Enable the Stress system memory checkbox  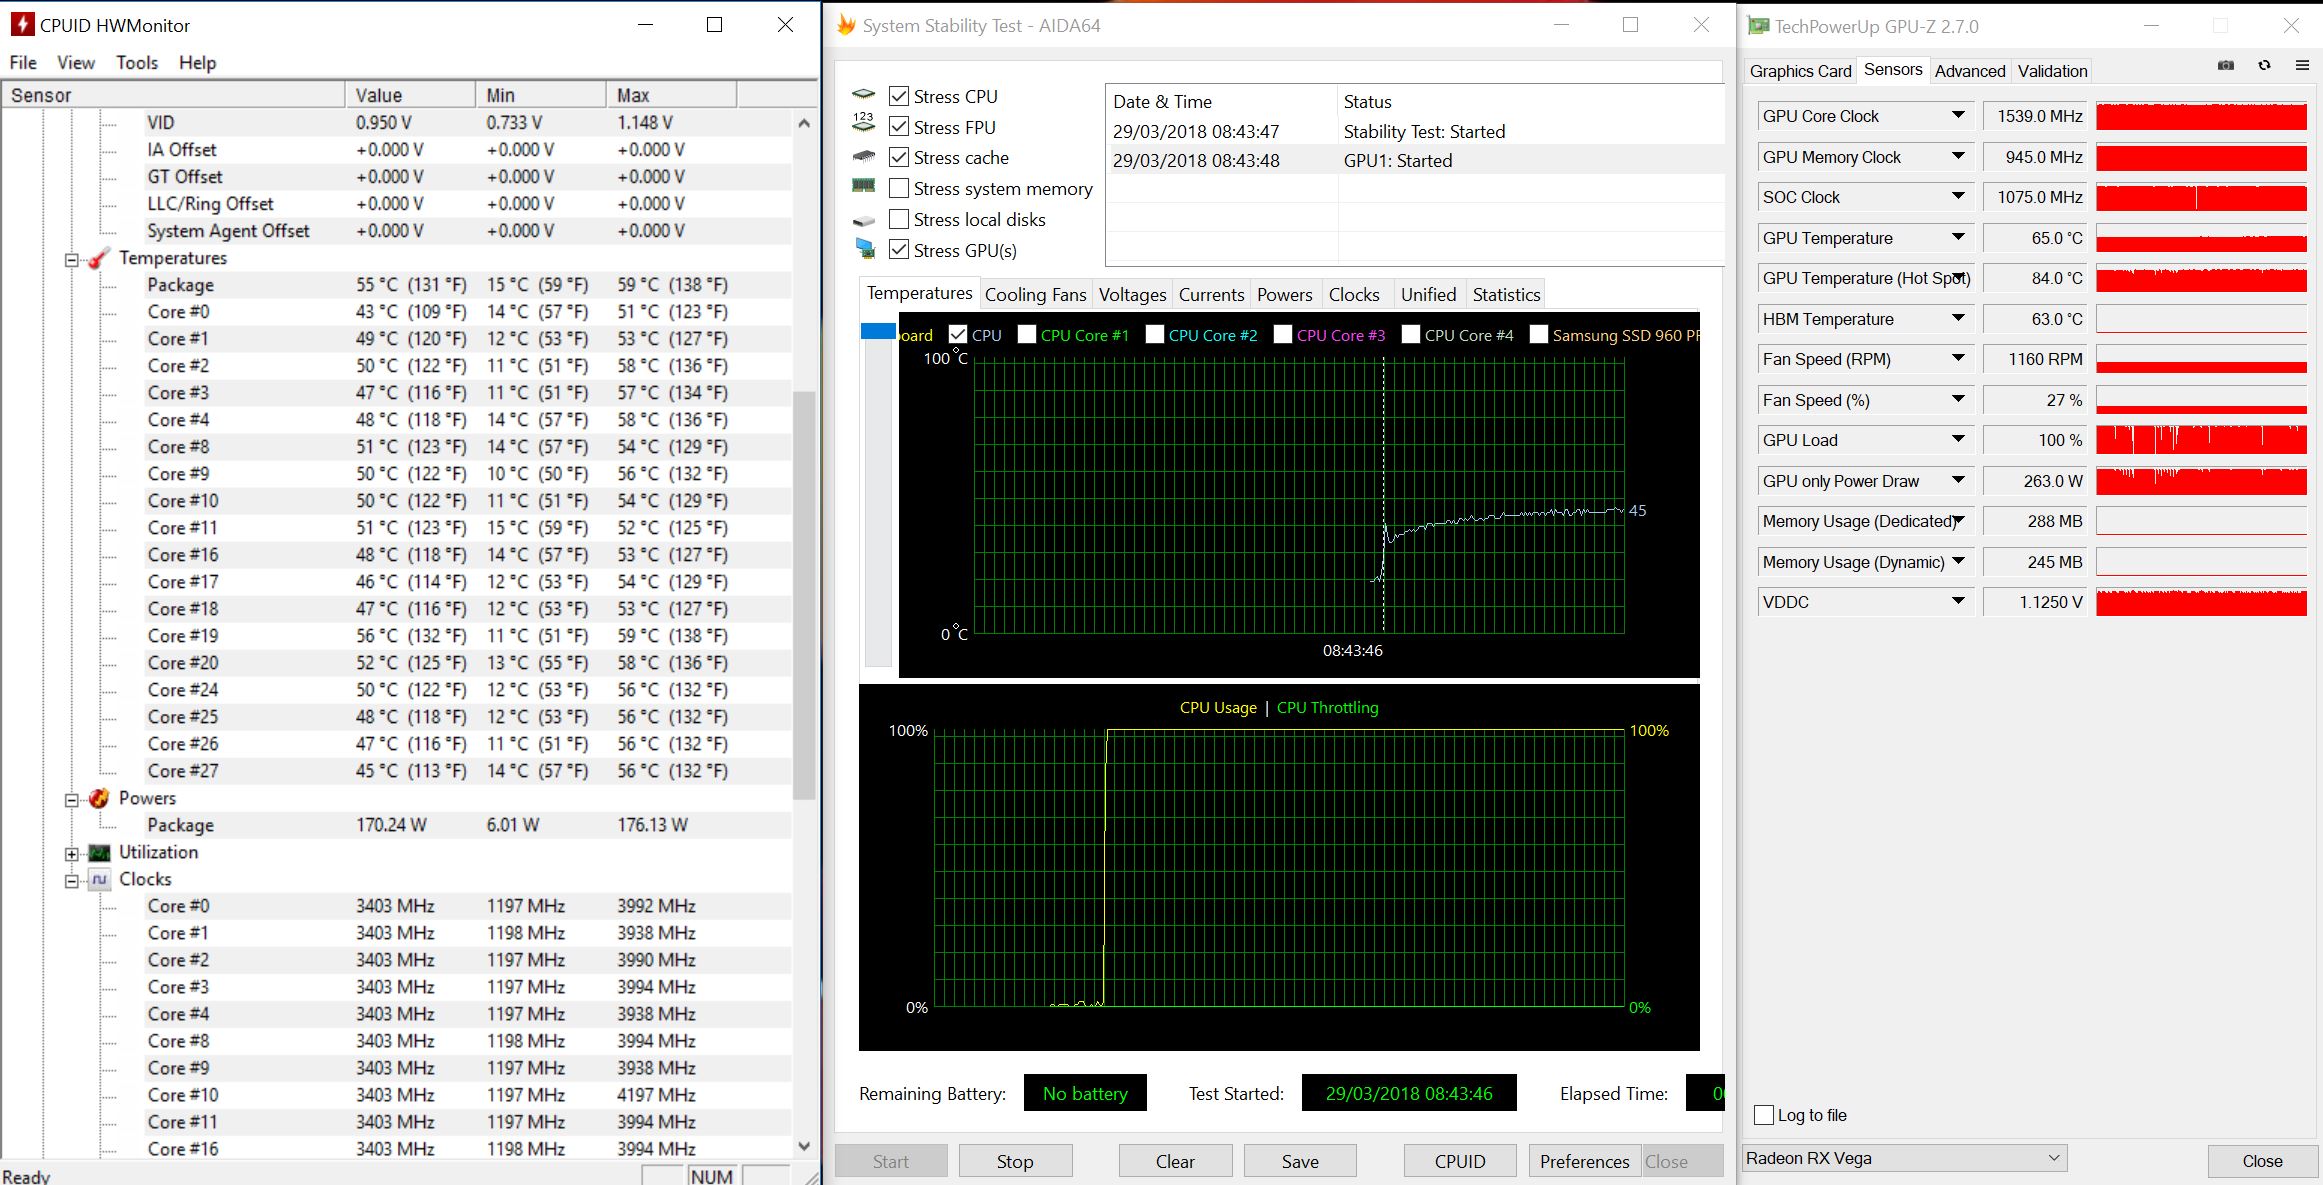(899, 188)
